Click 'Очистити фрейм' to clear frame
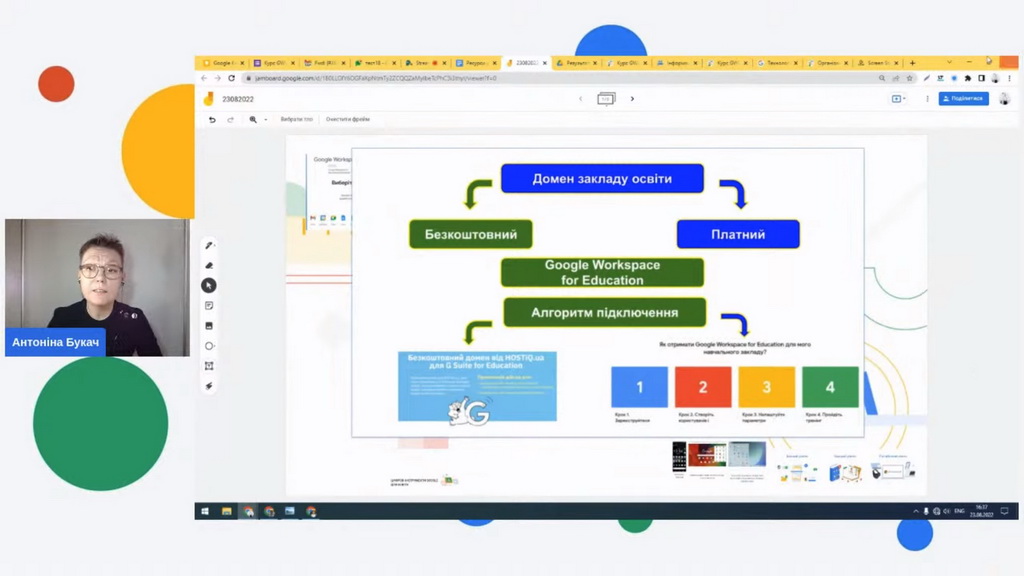The width and height of the screenshot is (1024, 576). [x=347, y=120]
